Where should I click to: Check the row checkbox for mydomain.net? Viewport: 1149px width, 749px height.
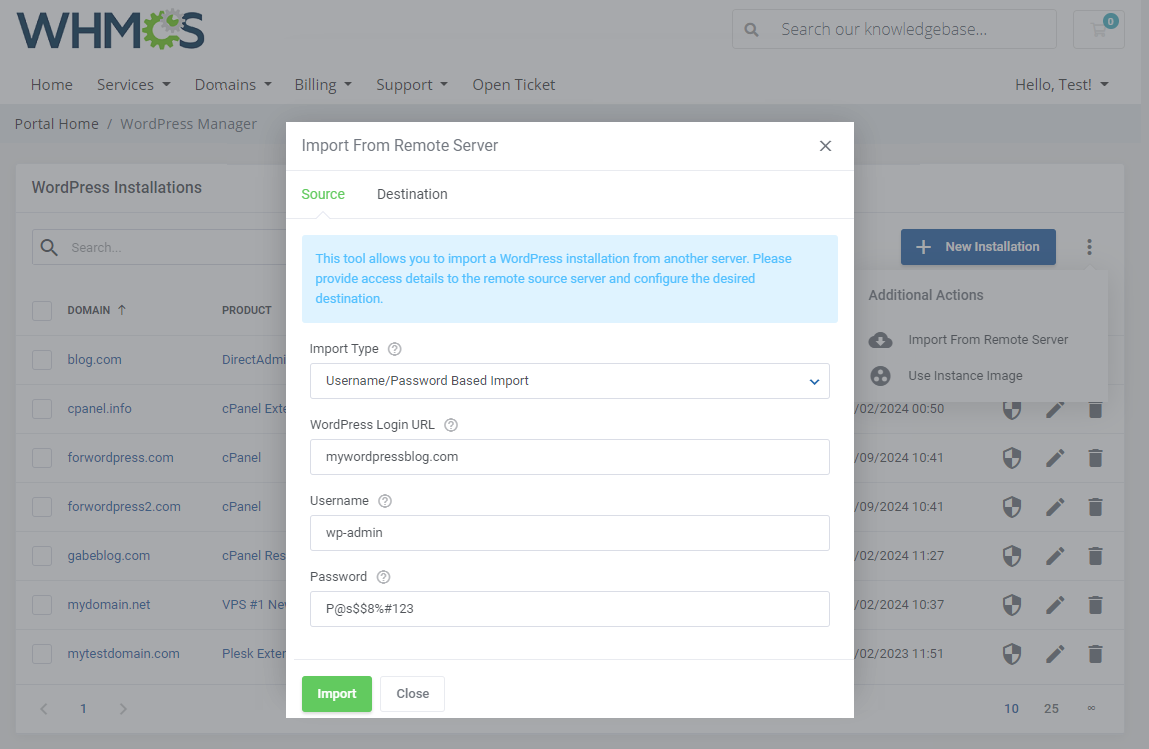pos(42,605)
